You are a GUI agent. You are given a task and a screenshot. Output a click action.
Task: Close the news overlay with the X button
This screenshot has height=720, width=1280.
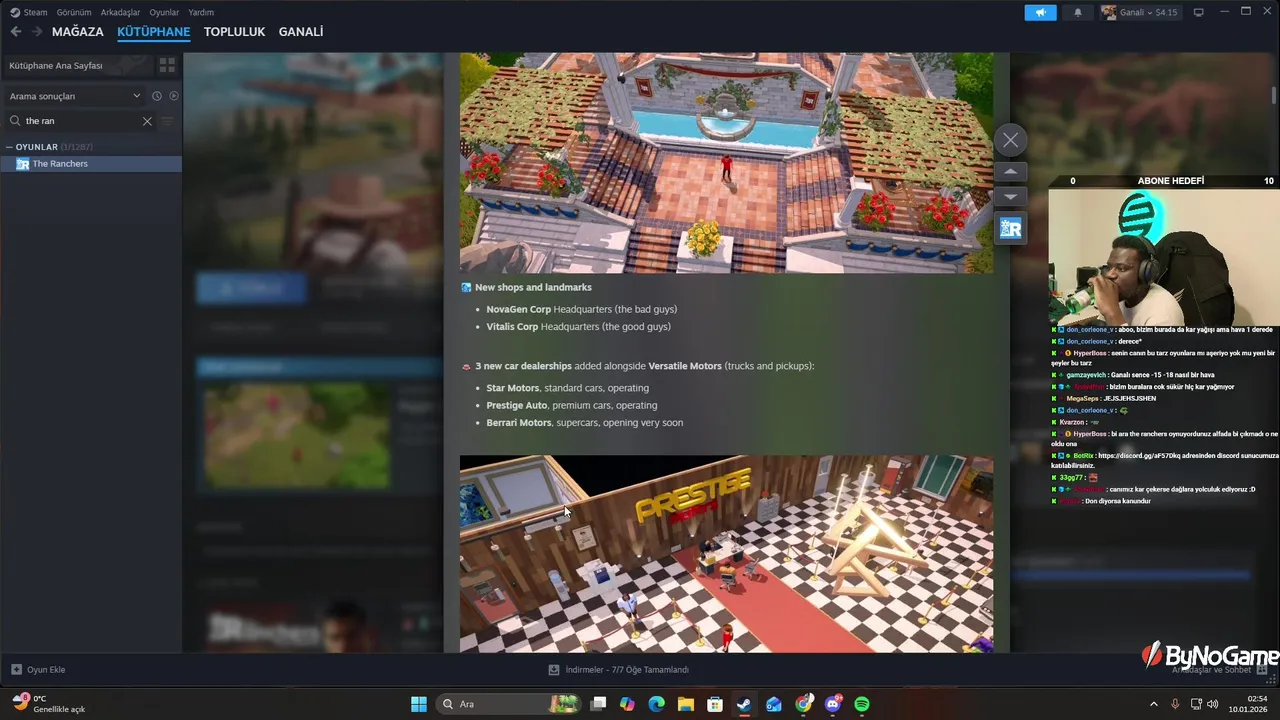click(1010, 140)
